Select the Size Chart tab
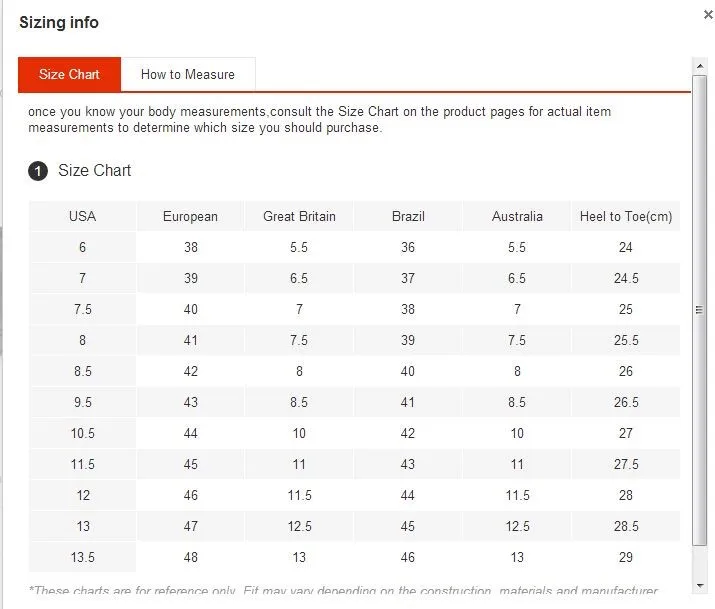715x609 pixels. point(69,74)
